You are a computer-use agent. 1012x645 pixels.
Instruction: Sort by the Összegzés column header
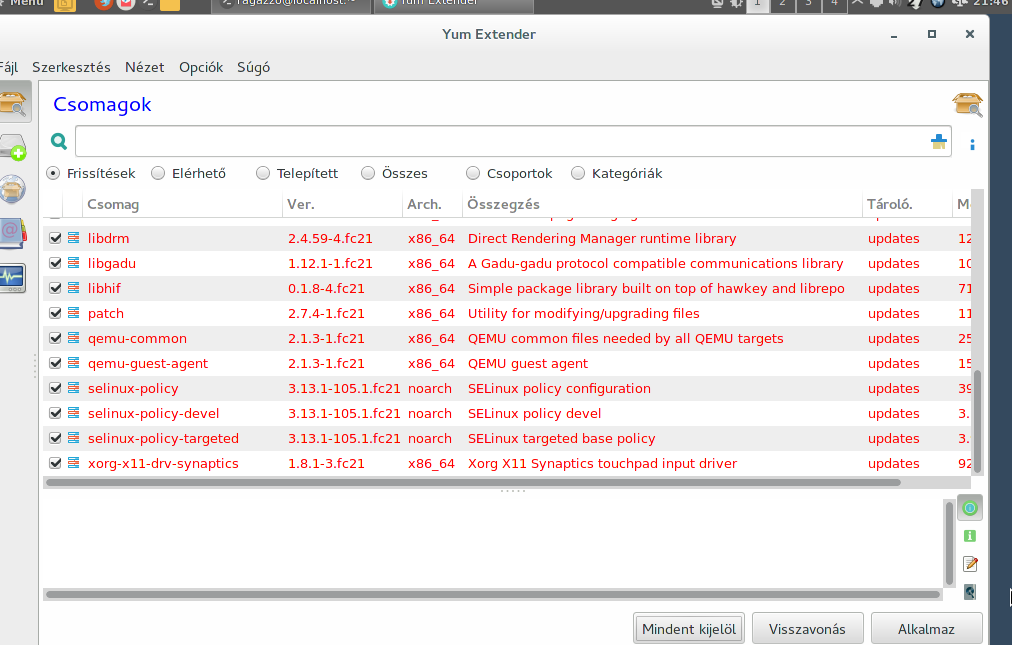tap(662, 204)
